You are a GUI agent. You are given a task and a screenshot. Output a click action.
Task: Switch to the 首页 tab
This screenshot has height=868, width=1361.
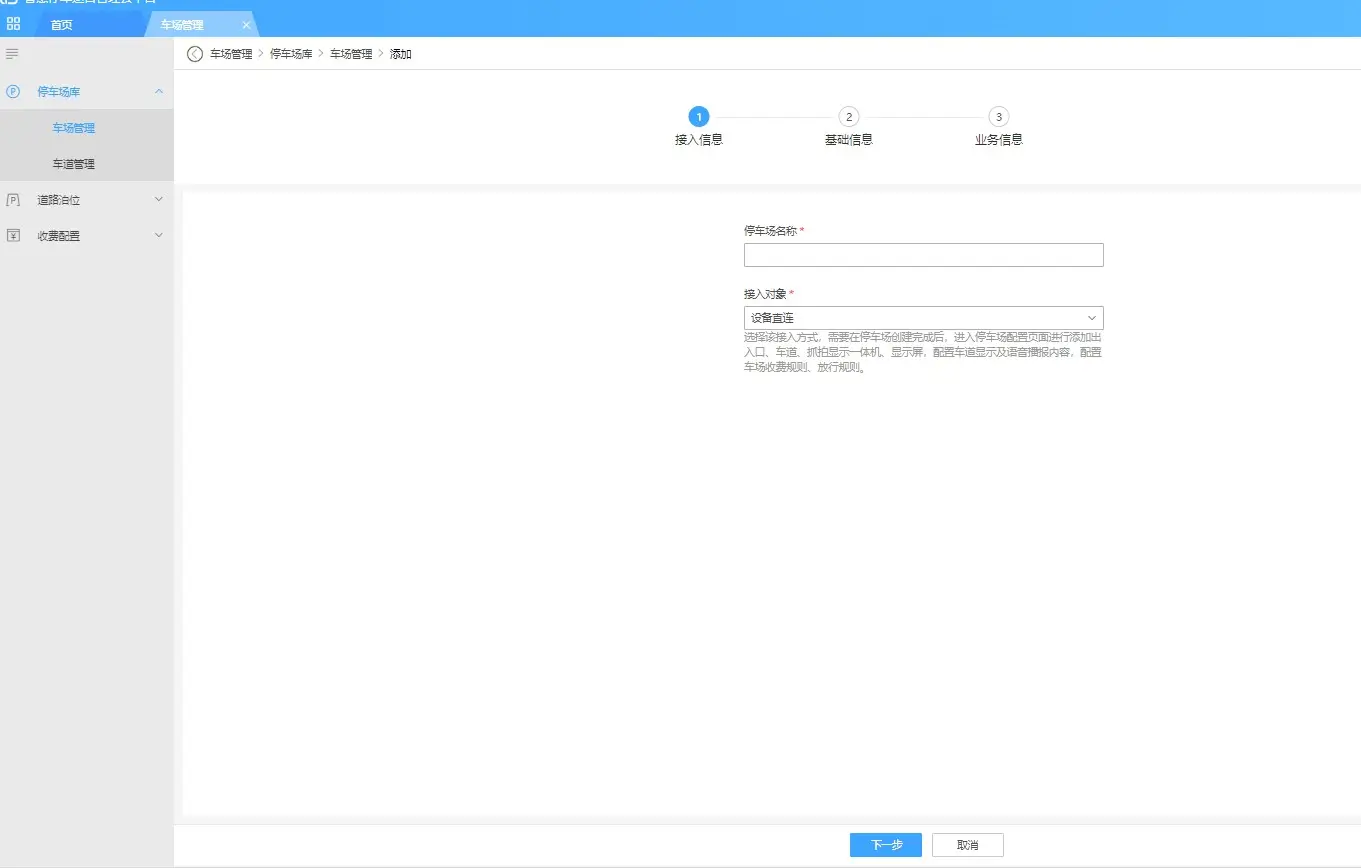[62, 25]
